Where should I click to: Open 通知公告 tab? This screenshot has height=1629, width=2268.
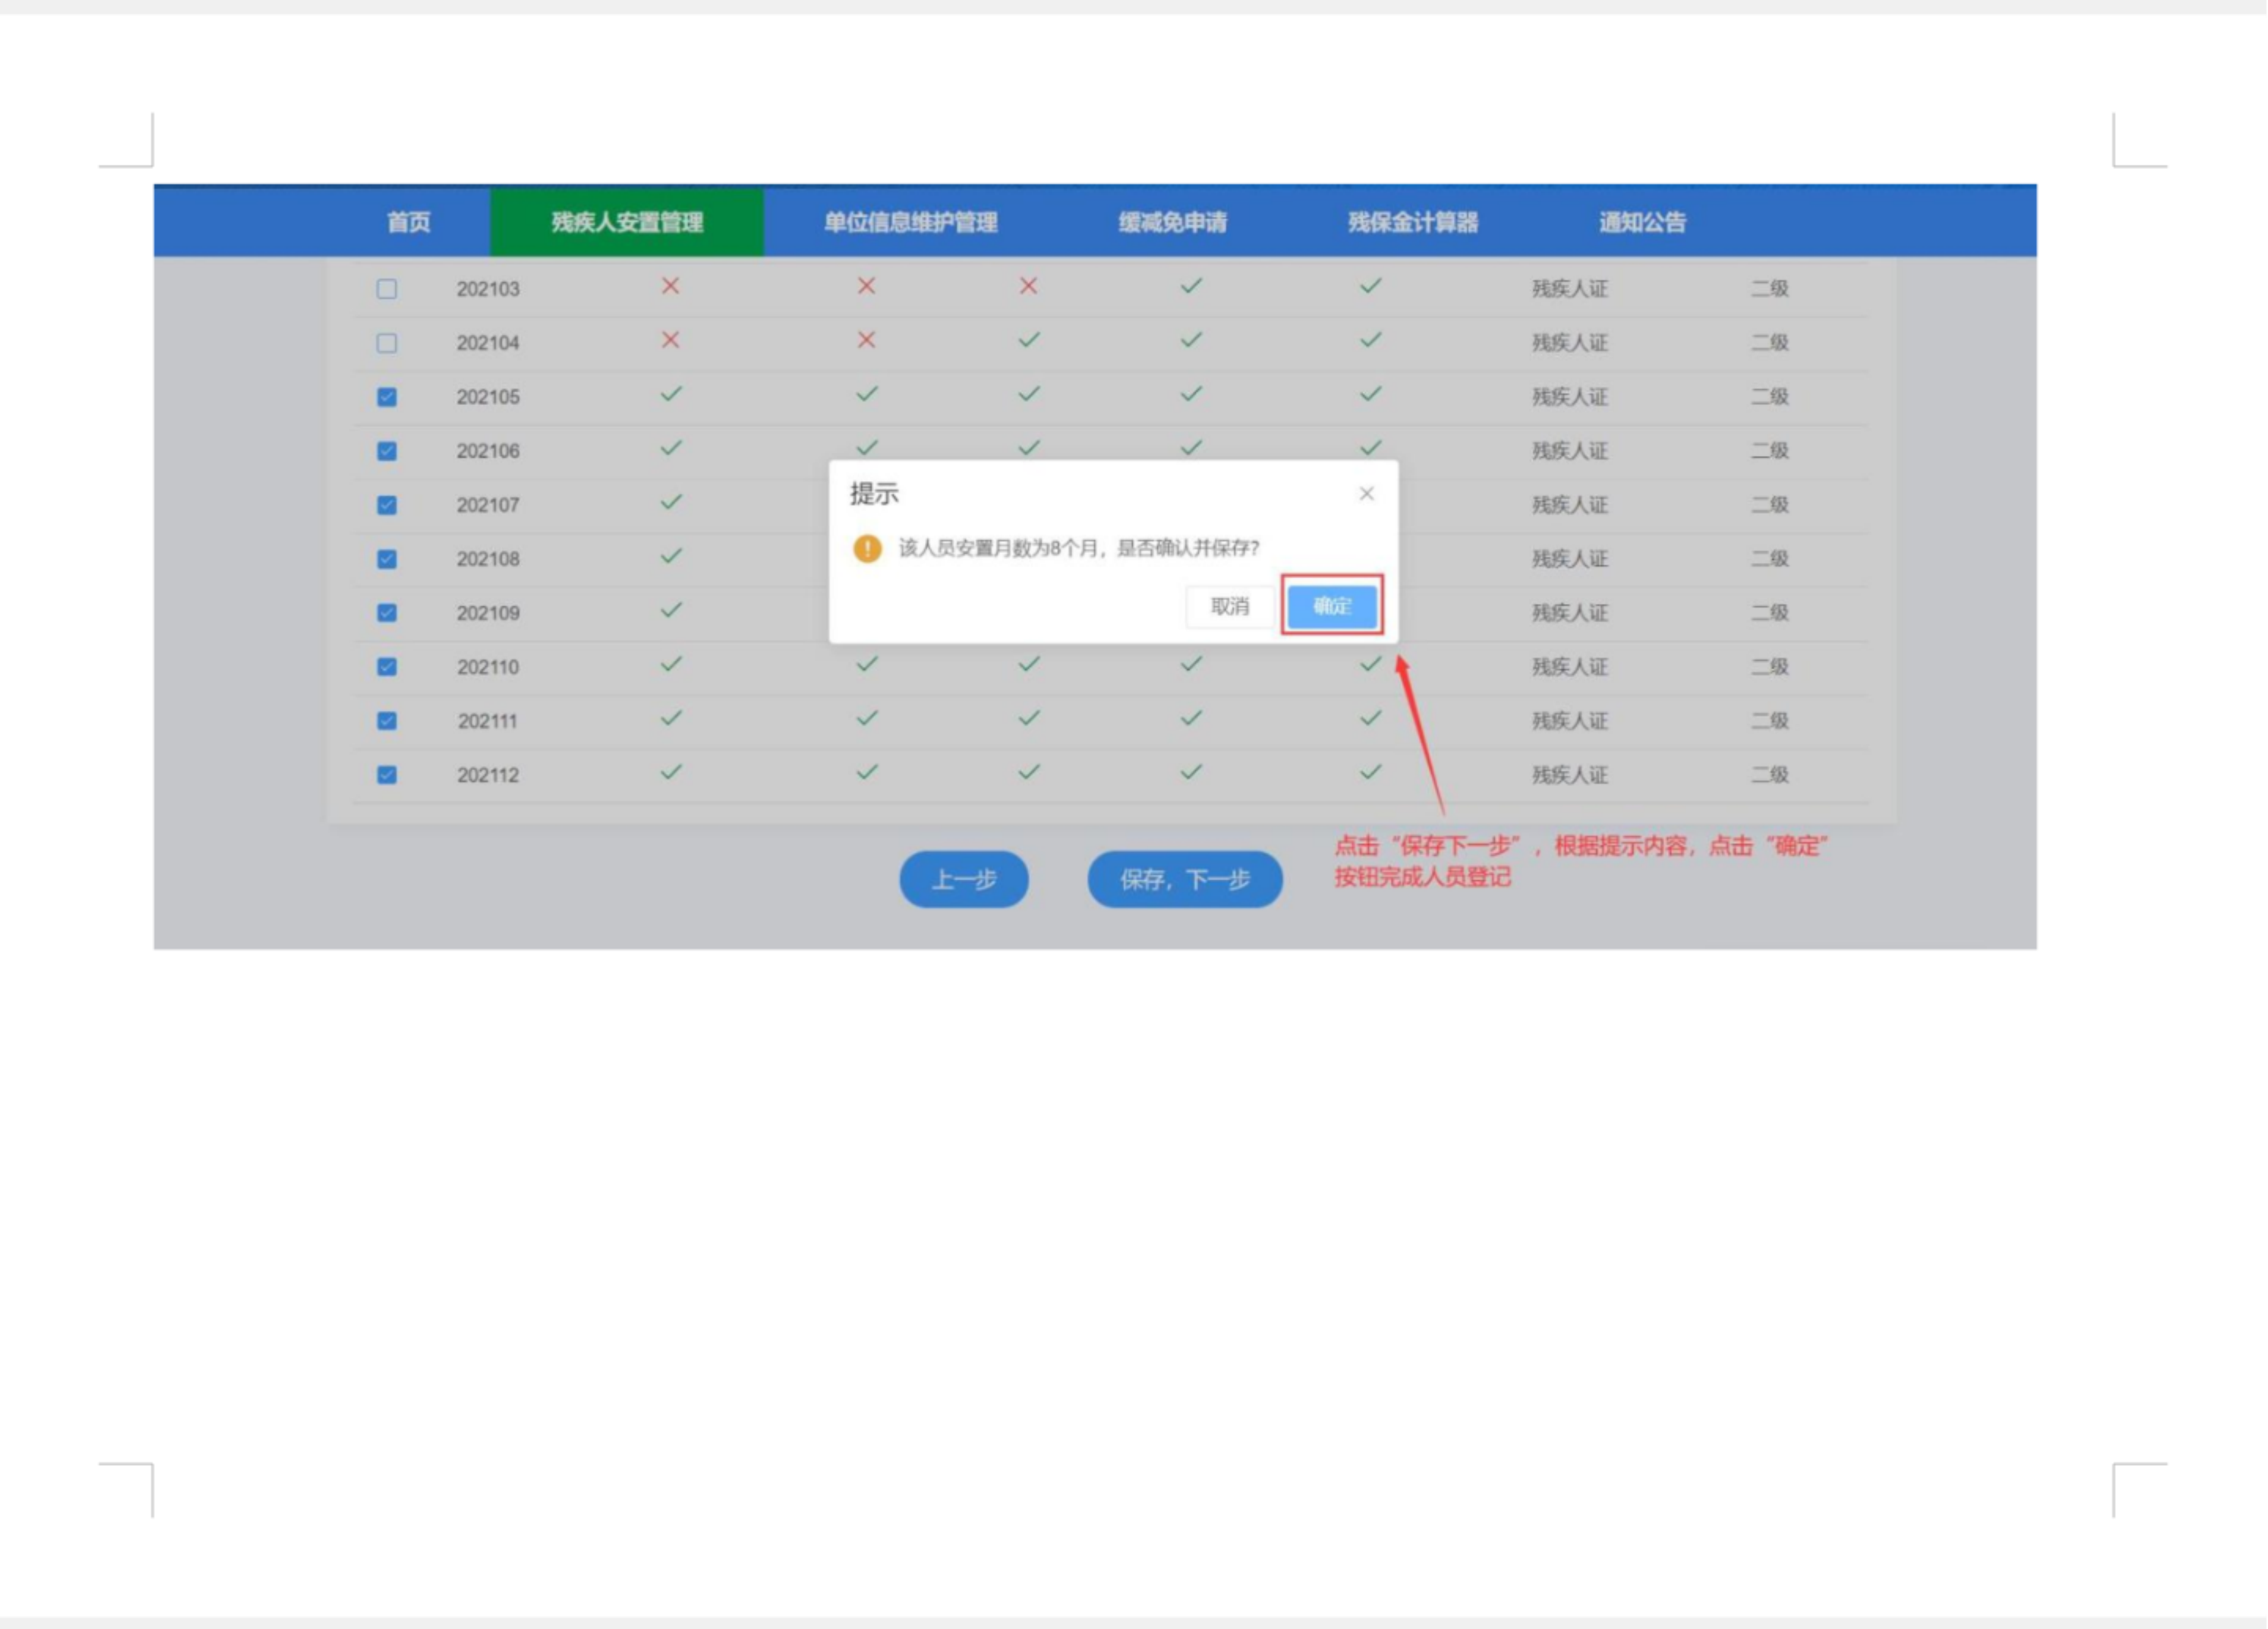[1642, 222]
